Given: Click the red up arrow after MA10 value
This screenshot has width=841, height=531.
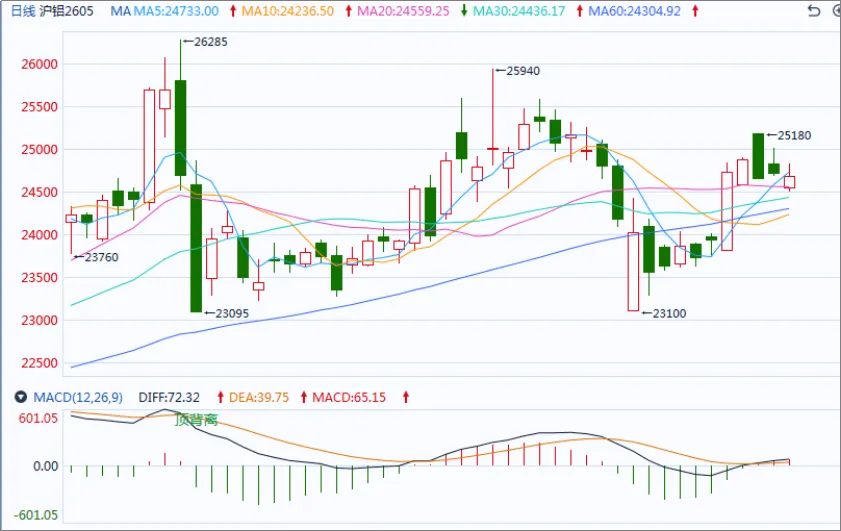Looking at the screenshot, I should (348, 11).
